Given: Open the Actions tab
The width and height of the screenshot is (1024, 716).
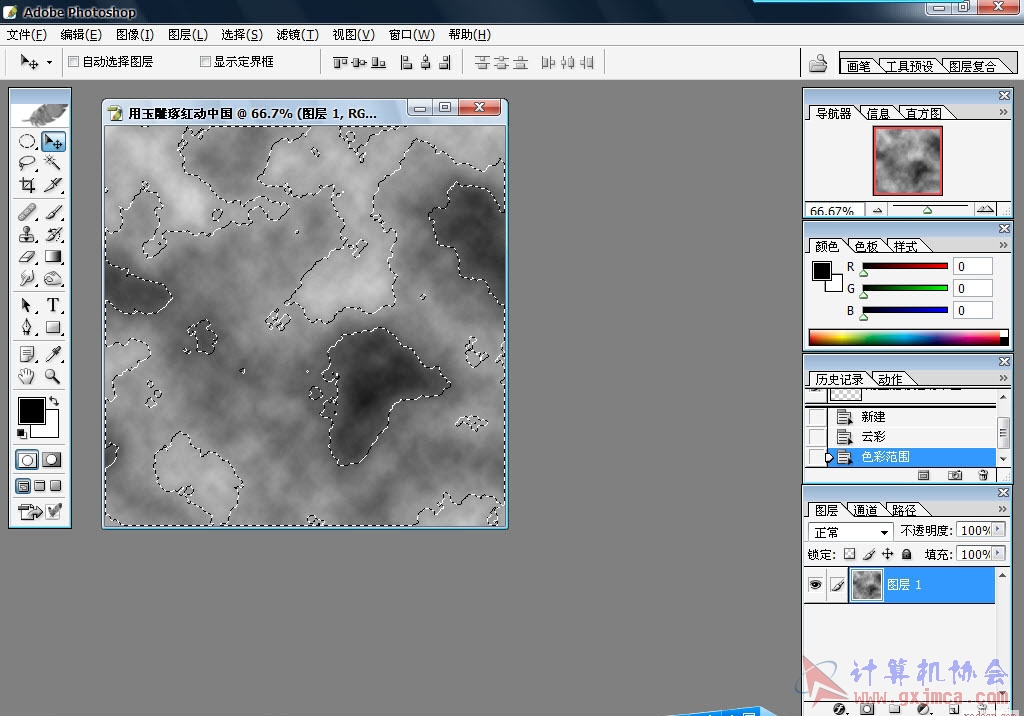Looking at the screenshot, I should 890,380.
